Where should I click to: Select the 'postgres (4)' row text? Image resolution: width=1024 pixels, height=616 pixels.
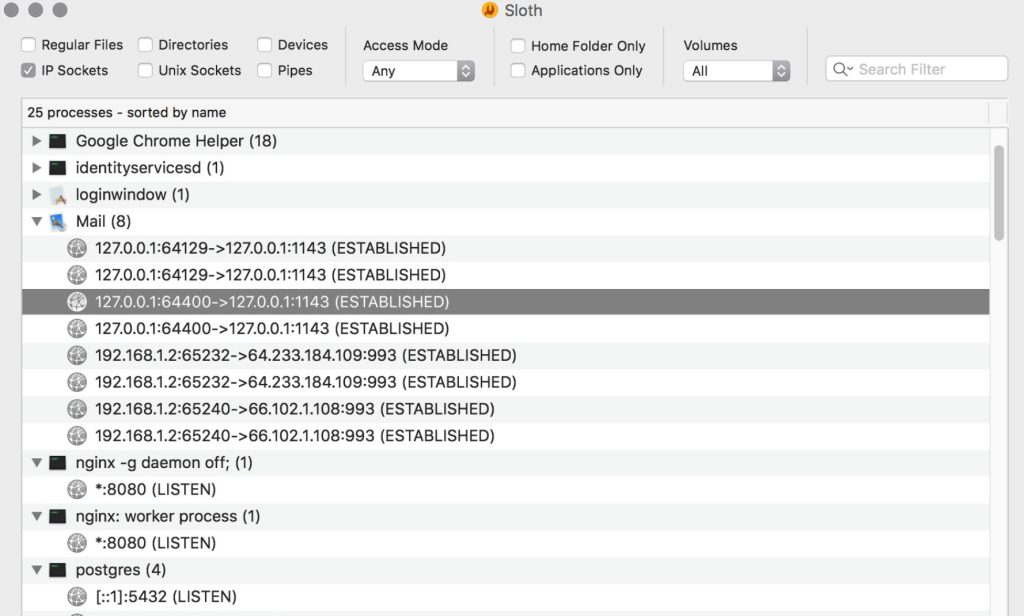[x=121, y=570]
